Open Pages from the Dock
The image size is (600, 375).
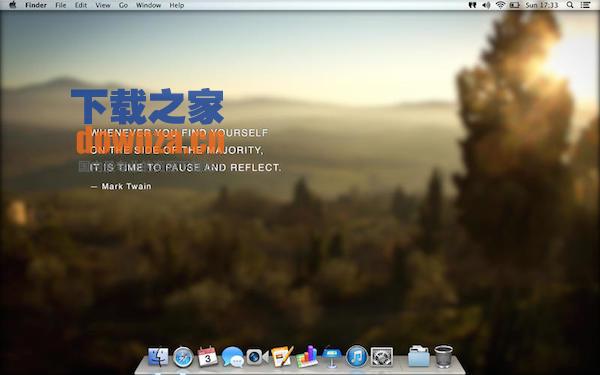pyautogui.click(x=282, y=357)
